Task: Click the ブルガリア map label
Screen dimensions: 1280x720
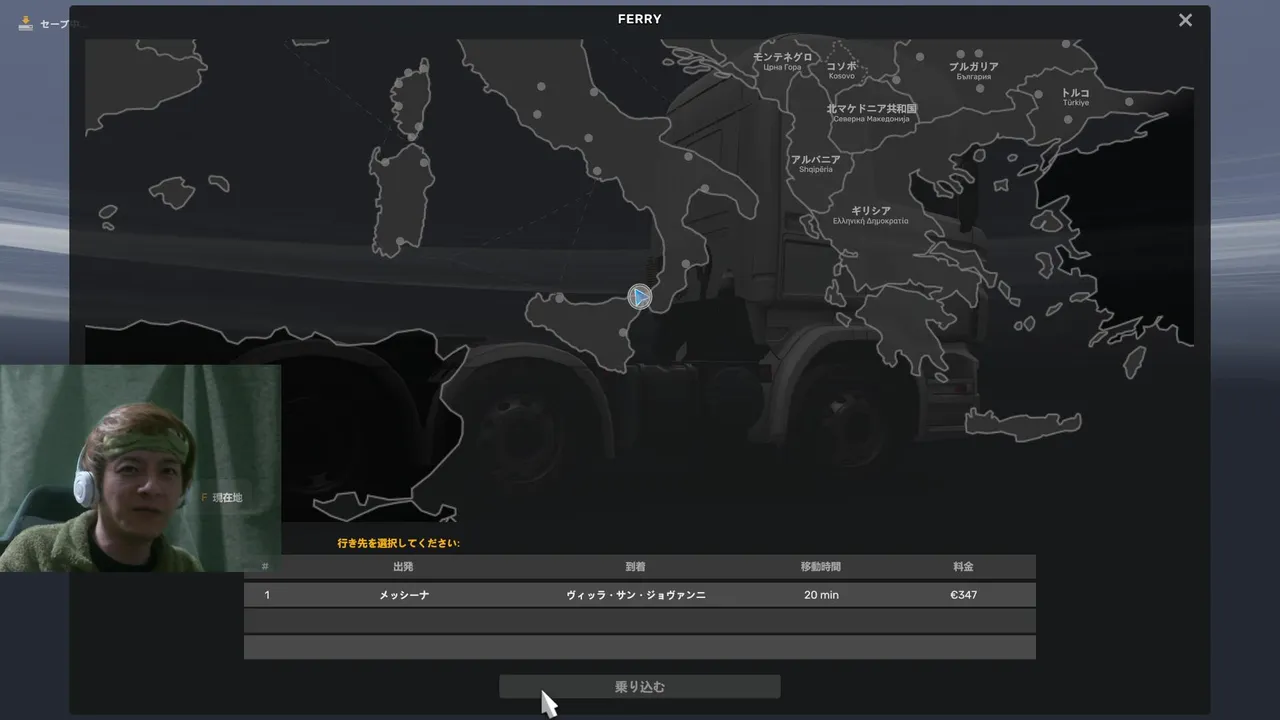Action: tap(974, 71)
